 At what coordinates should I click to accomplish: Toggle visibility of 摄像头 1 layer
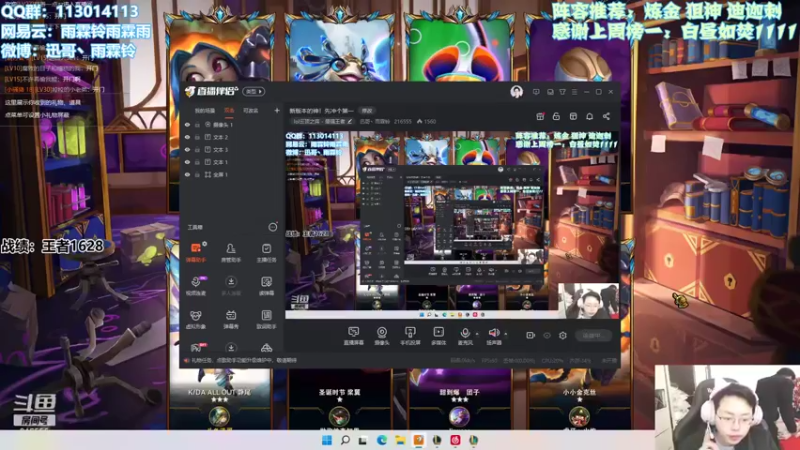pos(187,124)
